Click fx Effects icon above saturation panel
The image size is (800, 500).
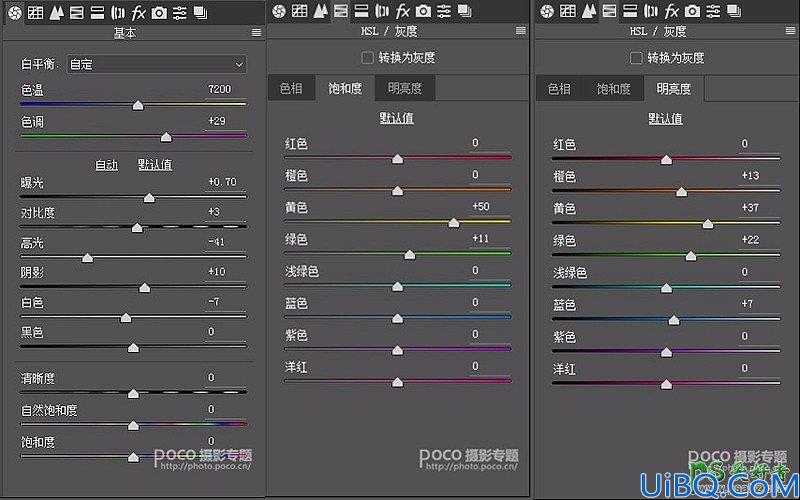pyautogui.click(x=403, y=11)
